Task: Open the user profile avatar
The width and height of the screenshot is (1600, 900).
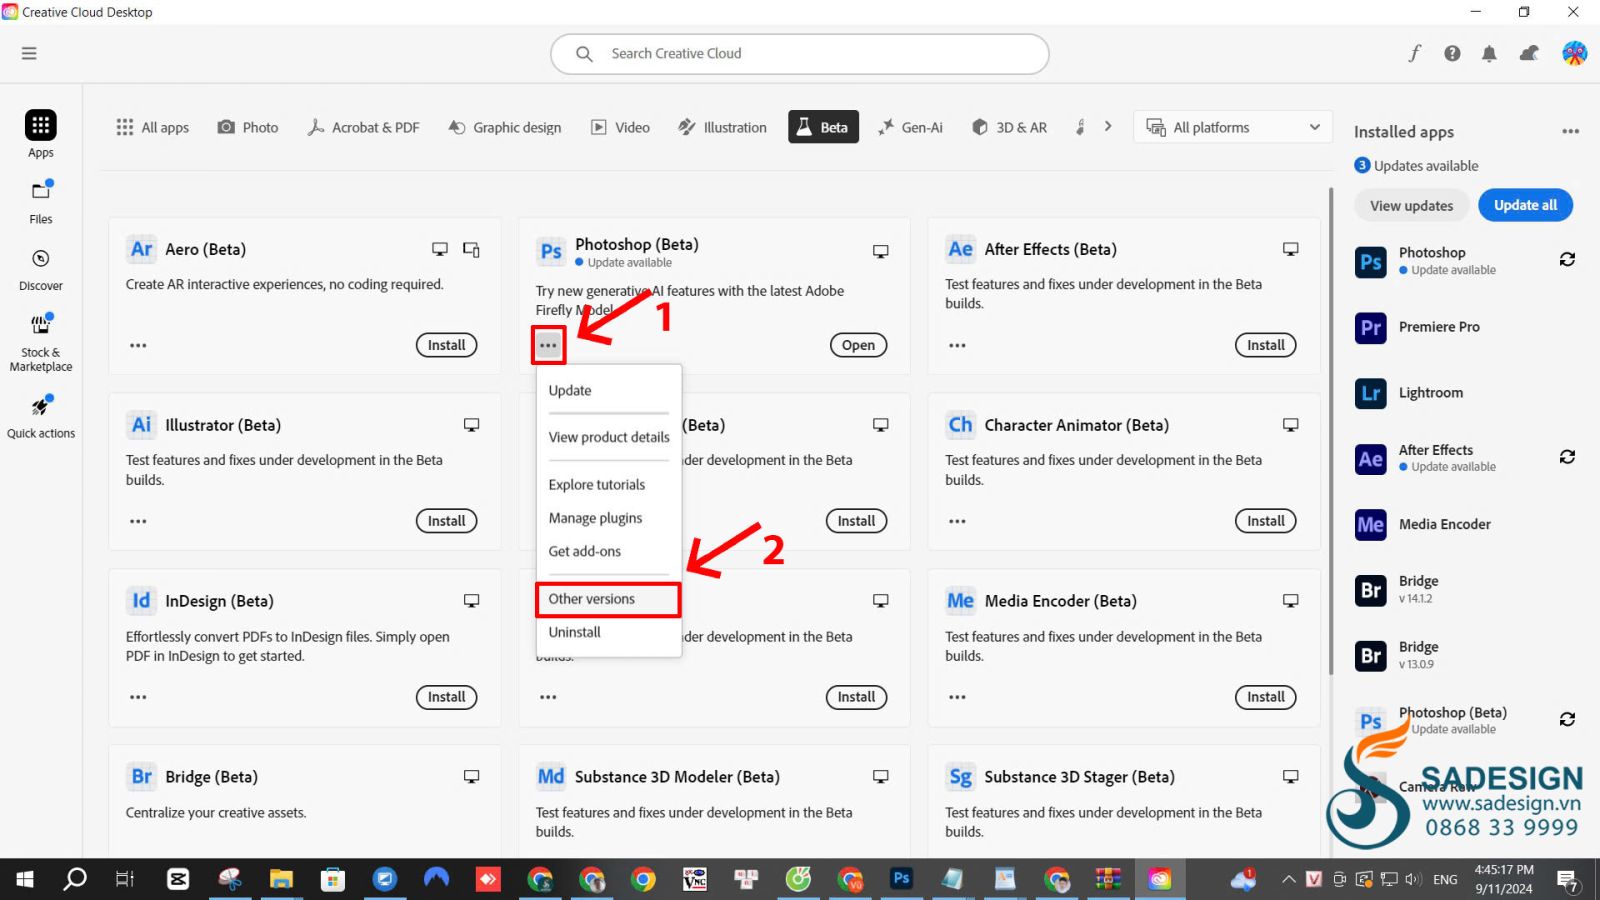Action: click(x=1575, y=53)
